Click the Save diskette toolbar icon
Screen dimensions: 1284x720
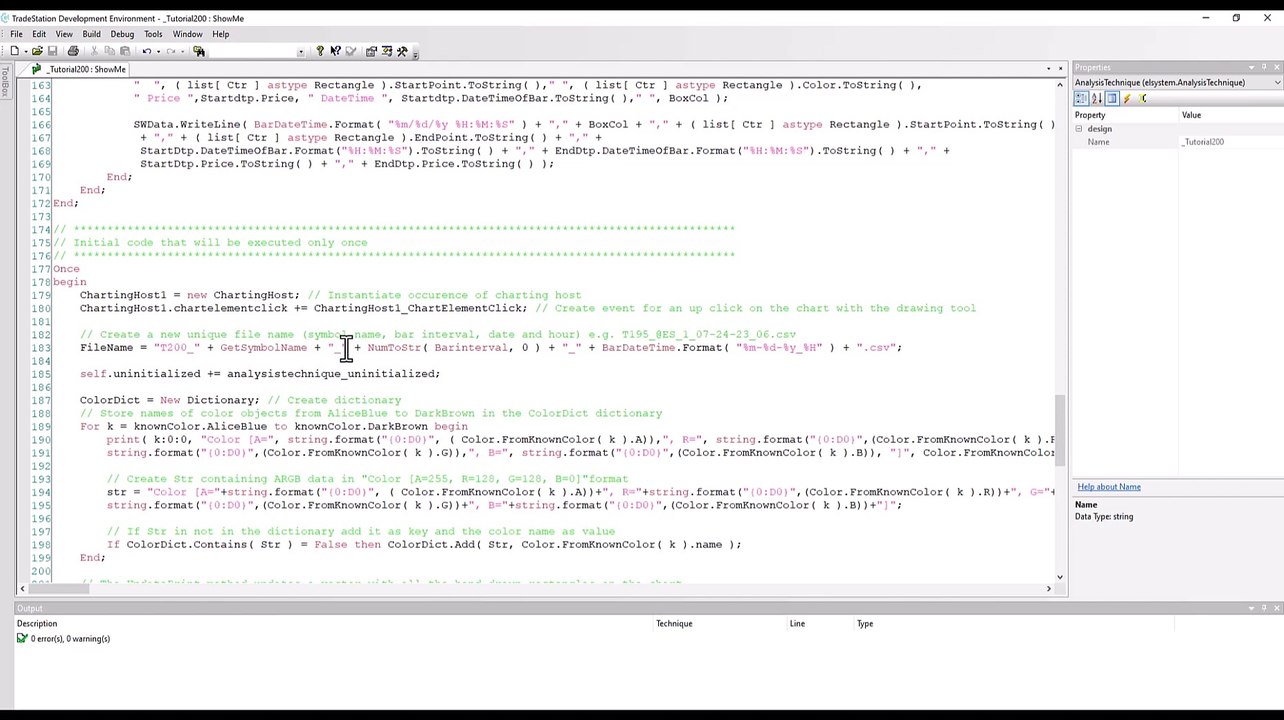tap(52, 51)
